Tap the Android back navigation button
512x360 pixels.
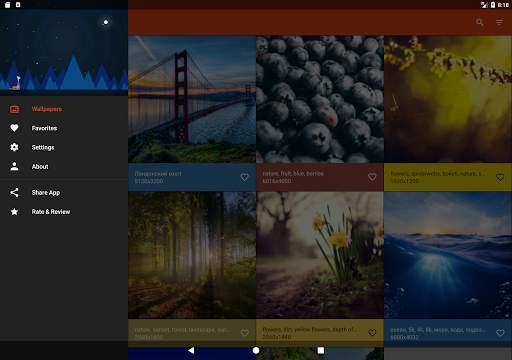pos(191,350)
